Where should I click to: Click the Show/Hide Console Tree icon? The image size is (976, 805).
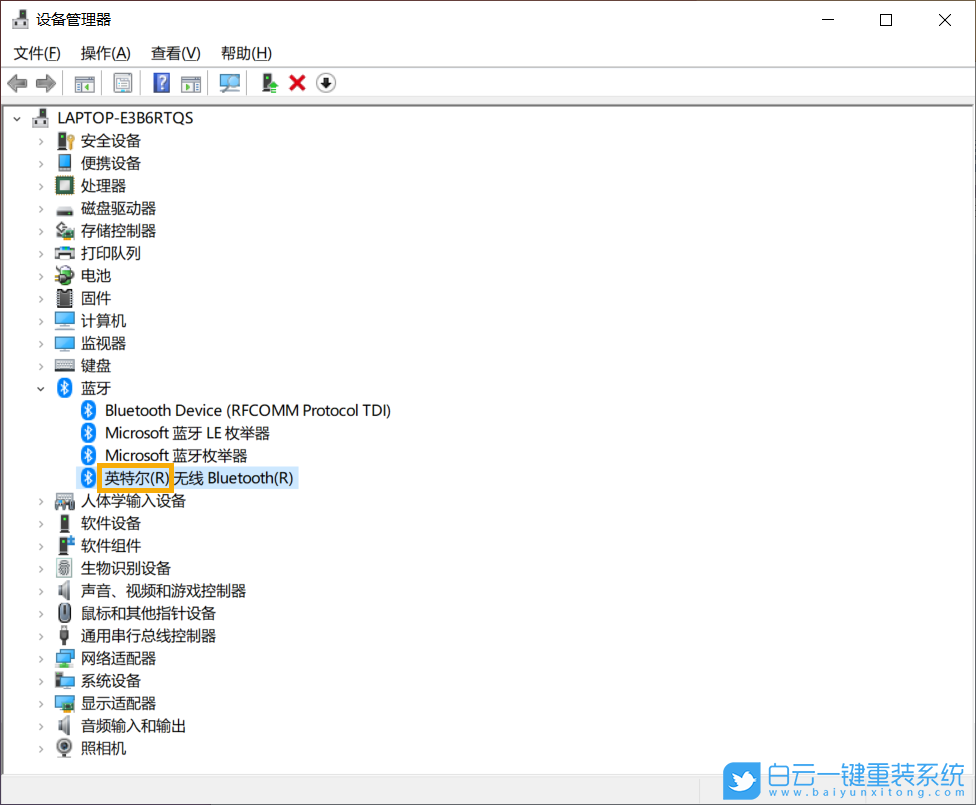point(84,83)
